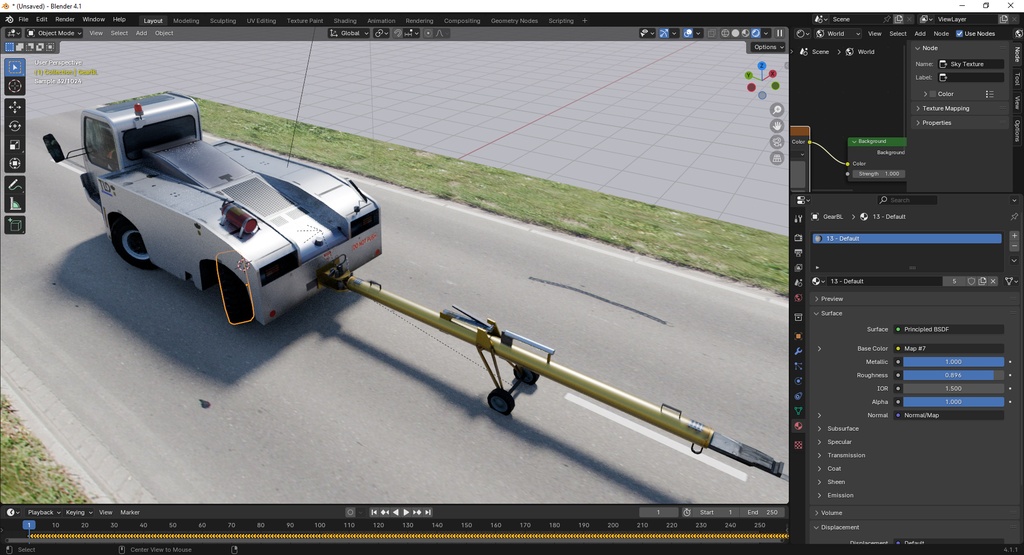The width and height of the screenshot is (1024, 555).
Task: Expand the Texture Mapping panel
Action: pyautogui.click(x=945, y=108)
